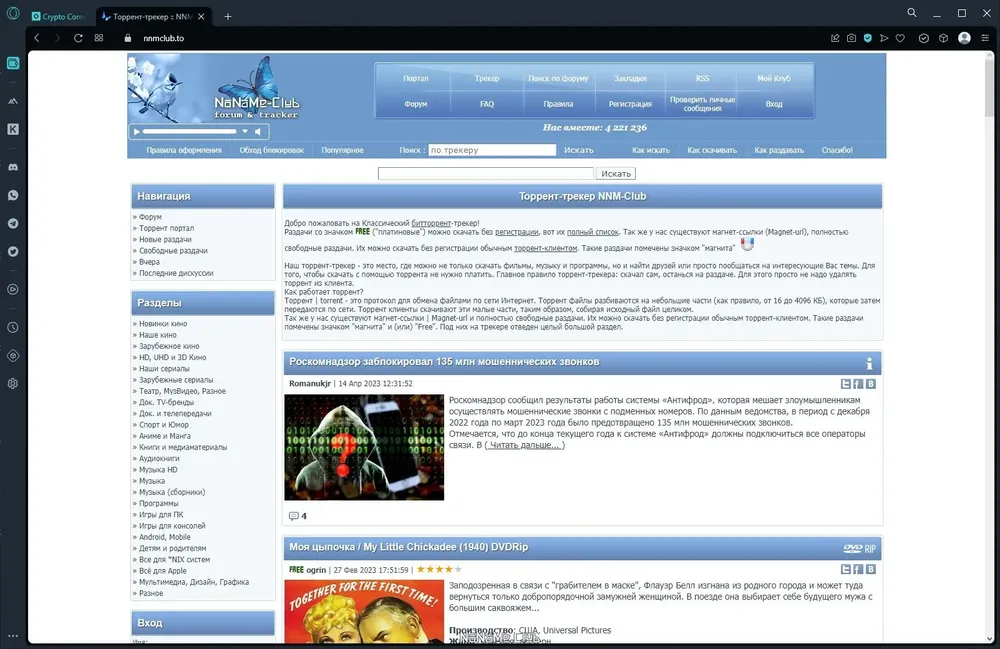Click the Вход menu item
This screenshot has height=649, width=1000.
(774, 104)
